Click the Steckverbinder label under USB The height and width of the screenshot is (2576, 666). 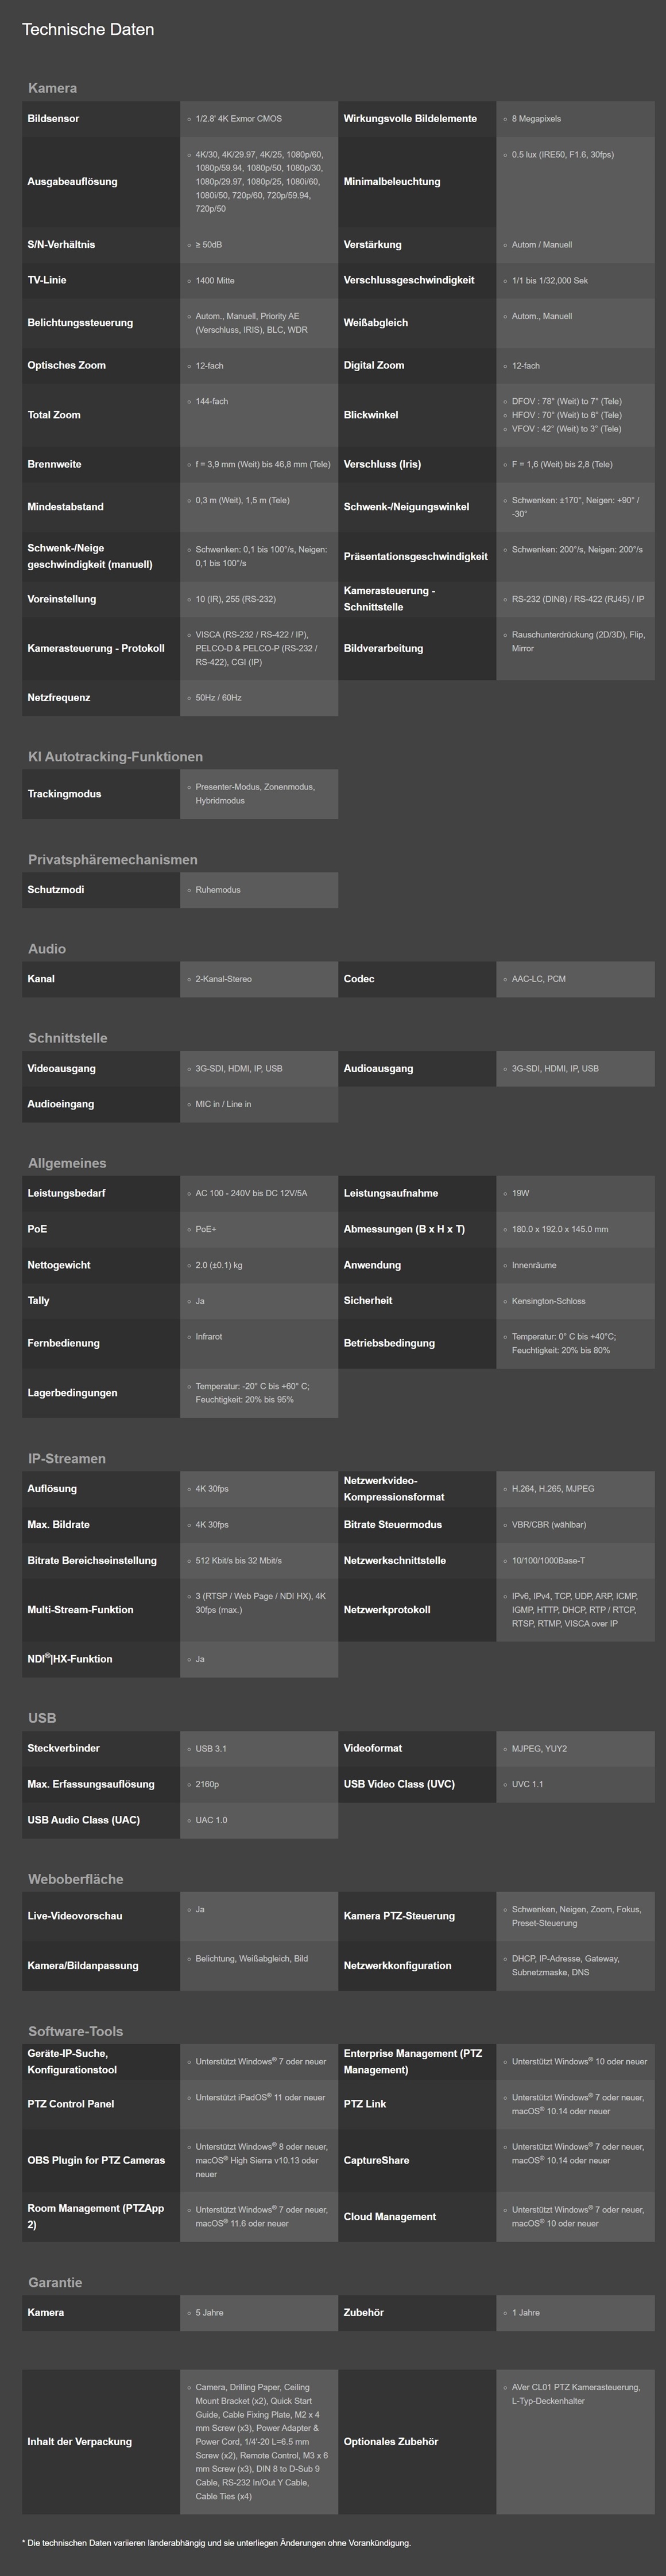(x=63, y=1749)
